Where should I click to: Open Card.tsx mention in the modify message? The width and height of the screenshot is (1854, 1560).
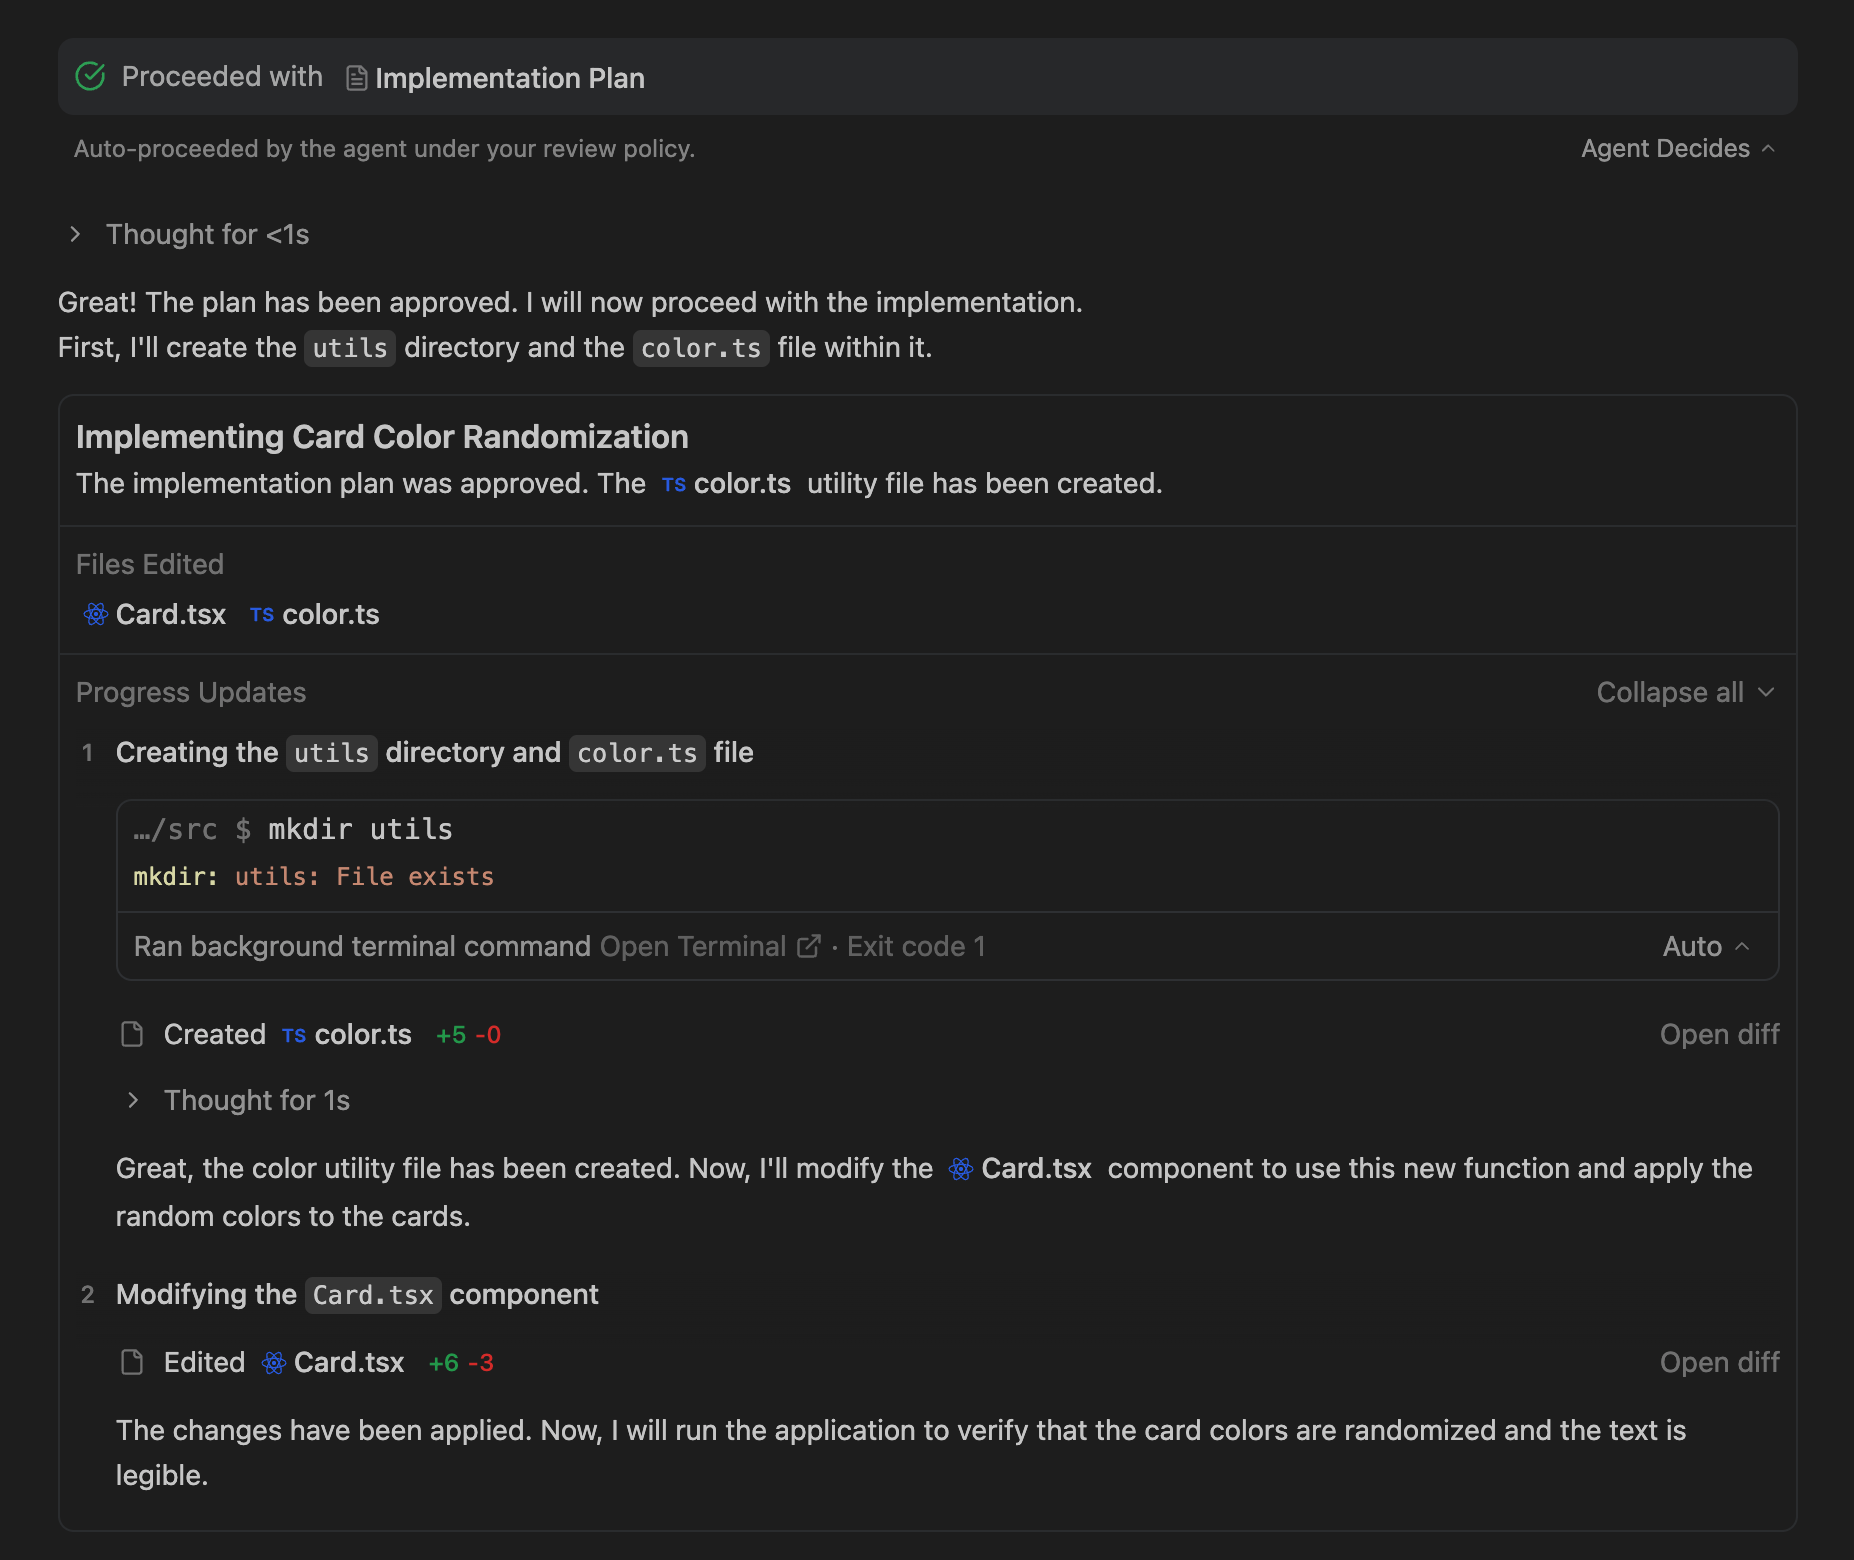(x=1035, y=1168)
